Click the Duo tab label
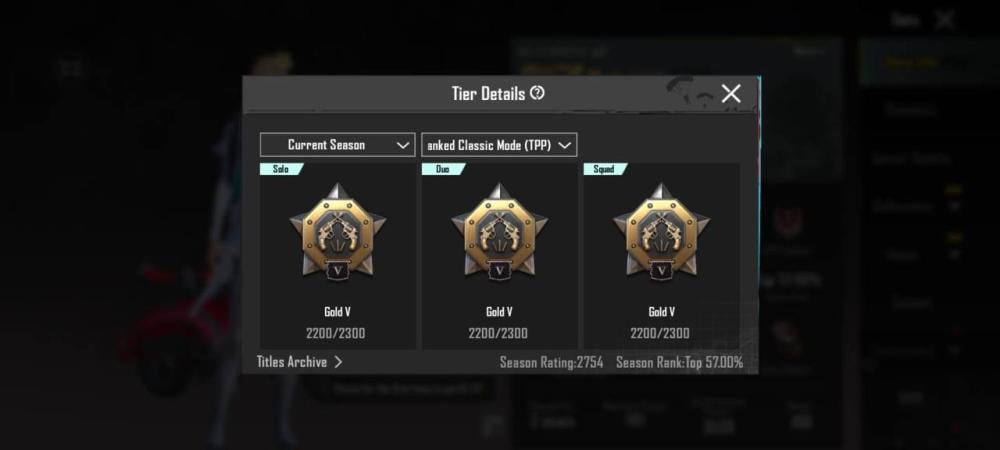The height and width of the screenshot is (450, 1000). coord(443,169)
